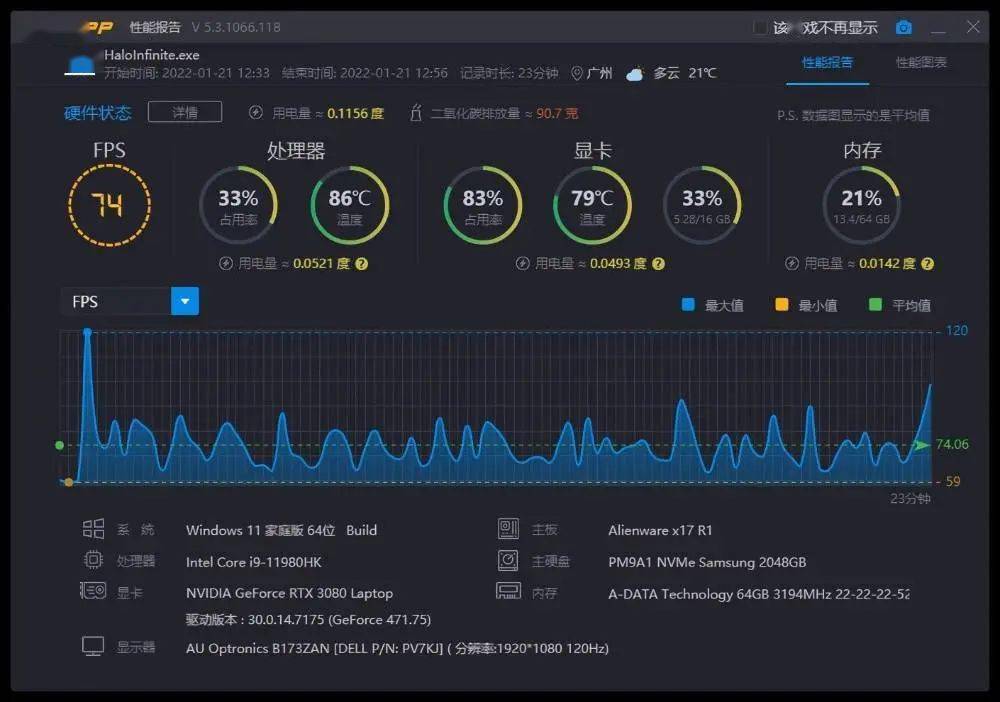Click the 详情 (details) button
The height and width of the screenshot is (702, 1000).
184,112
